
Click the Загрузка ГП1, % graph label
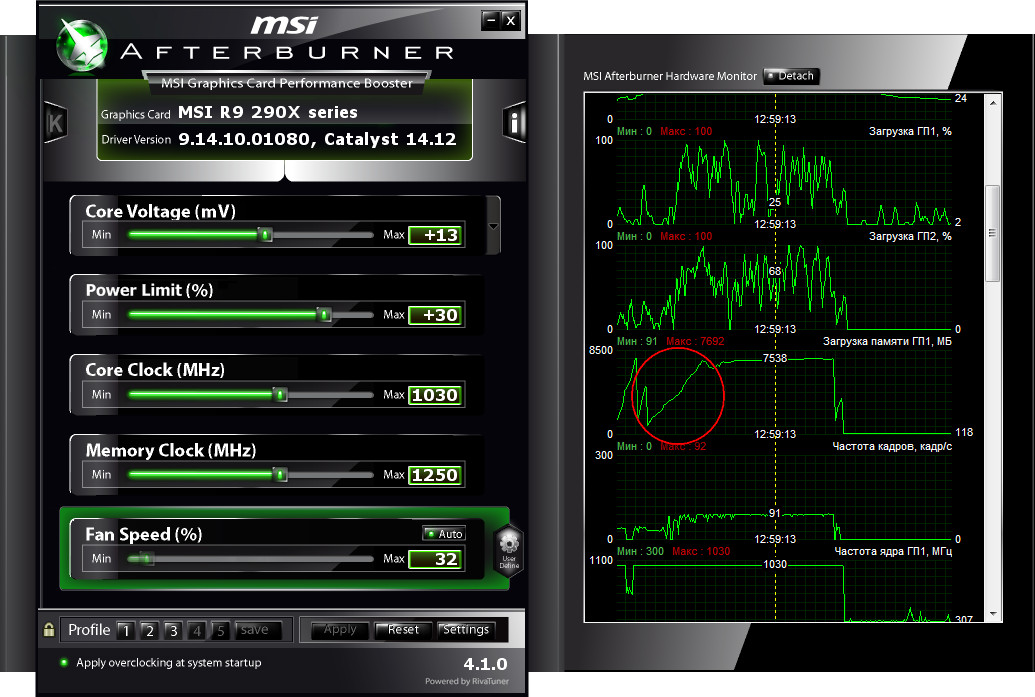pos(910,131)
